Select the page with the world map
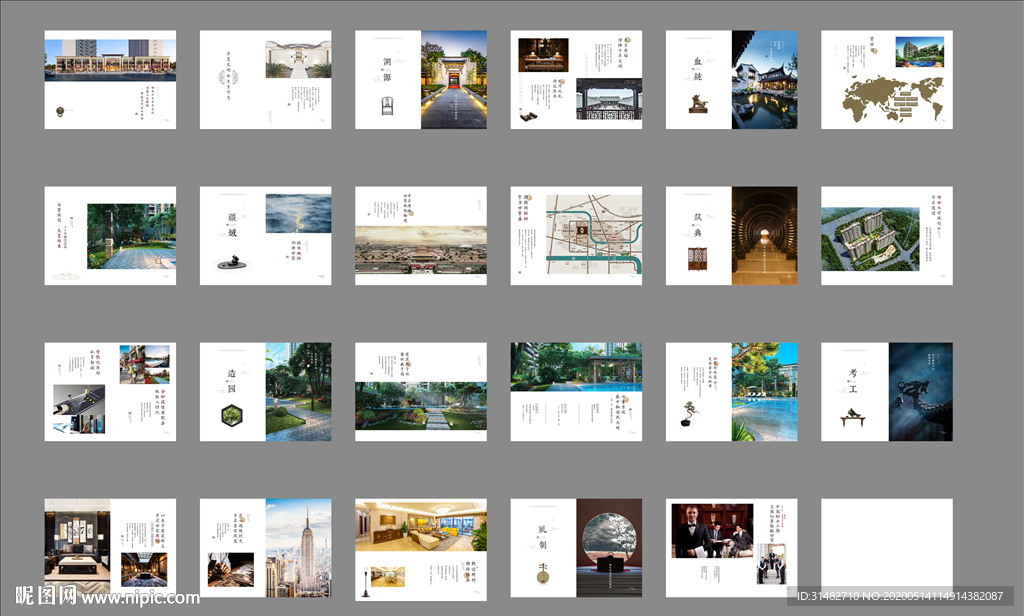This screenshot has width=1024, height=616. 887,79
